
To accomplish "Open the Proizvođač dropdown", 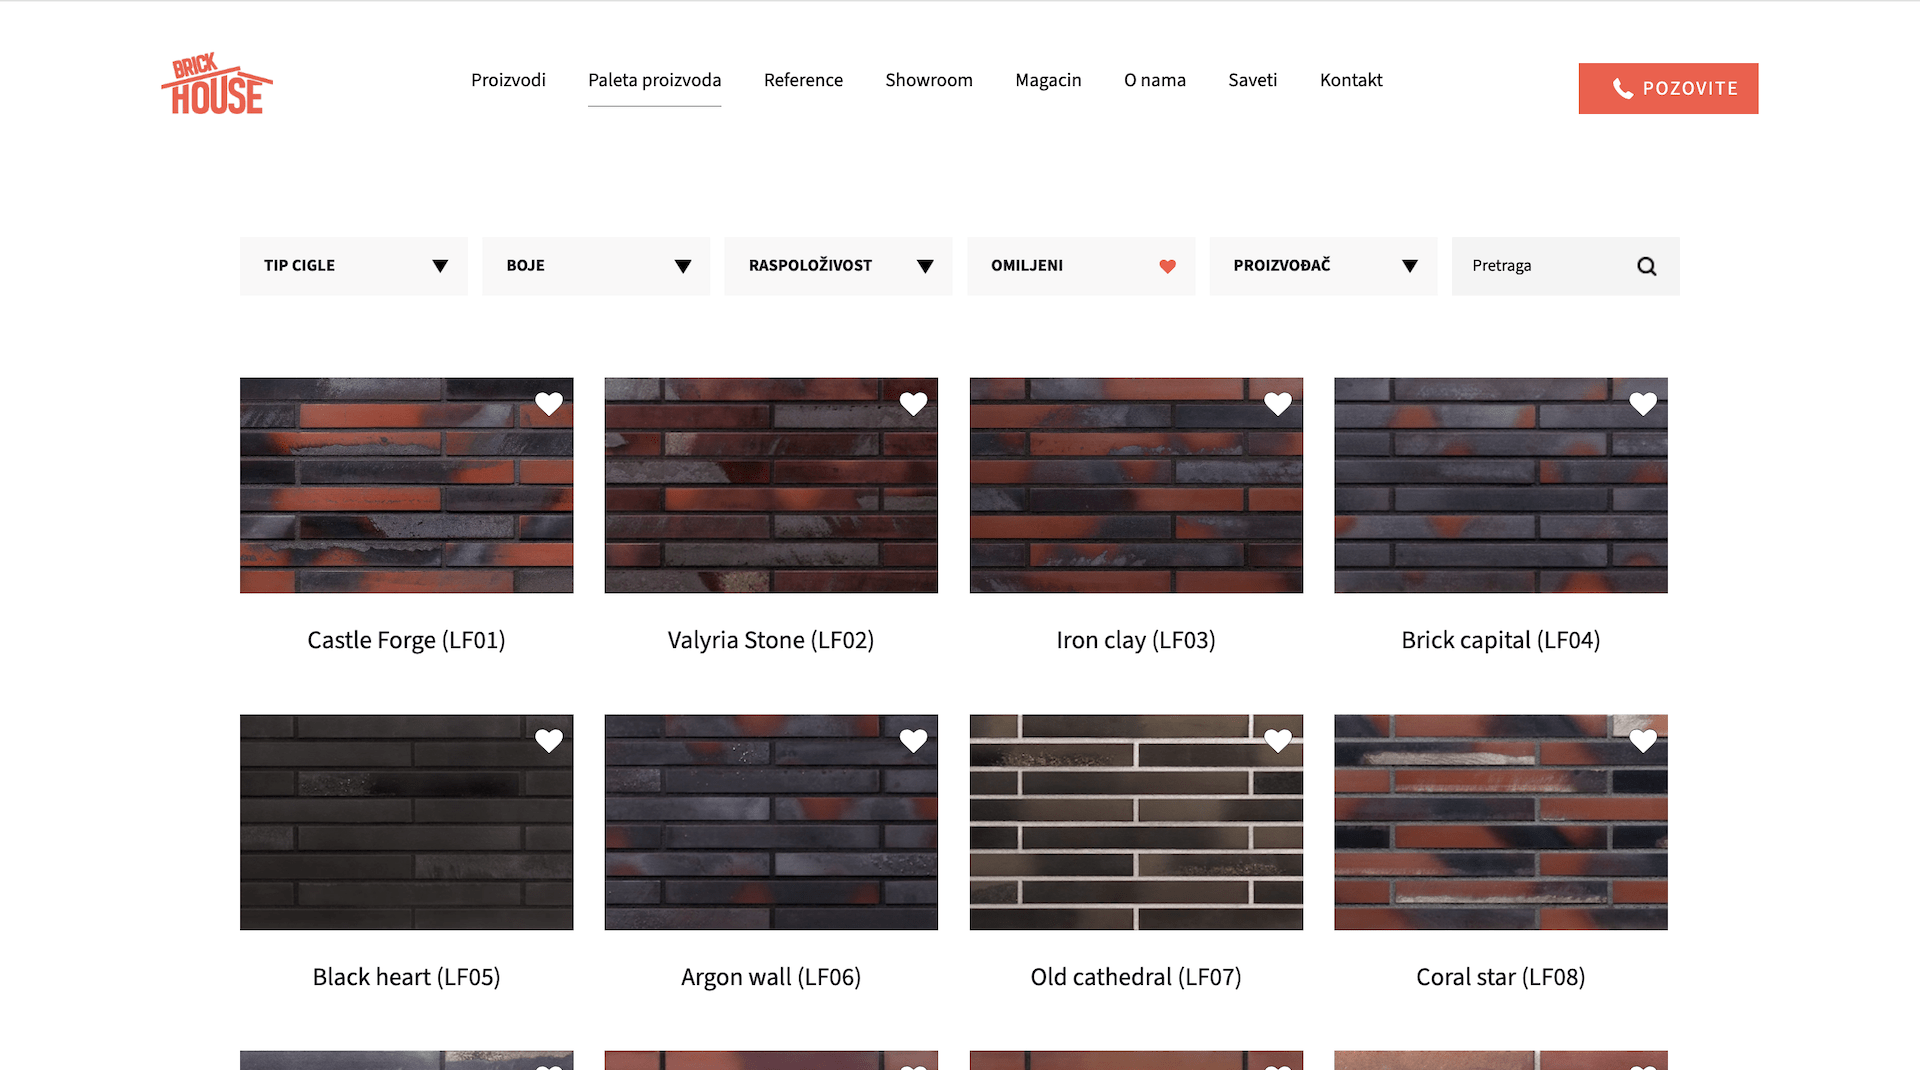I will [1323, 266].
